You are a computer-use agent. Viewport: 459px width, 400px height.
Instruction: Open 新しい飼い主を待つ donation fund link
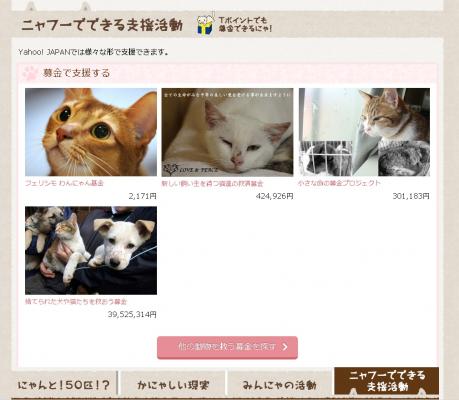click(x=212, y=183)
